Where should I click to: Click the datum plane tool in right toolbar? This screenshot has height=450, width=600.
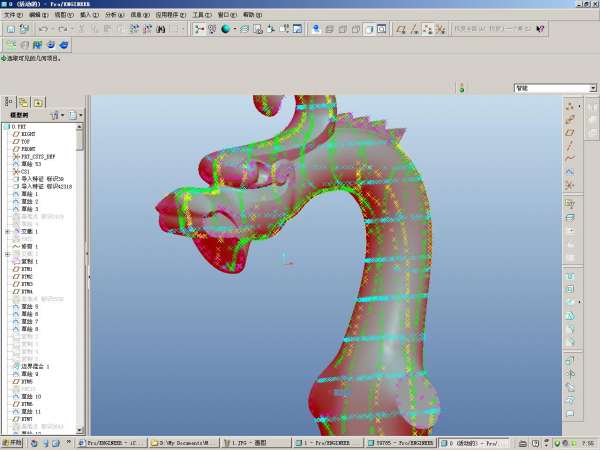569,132
